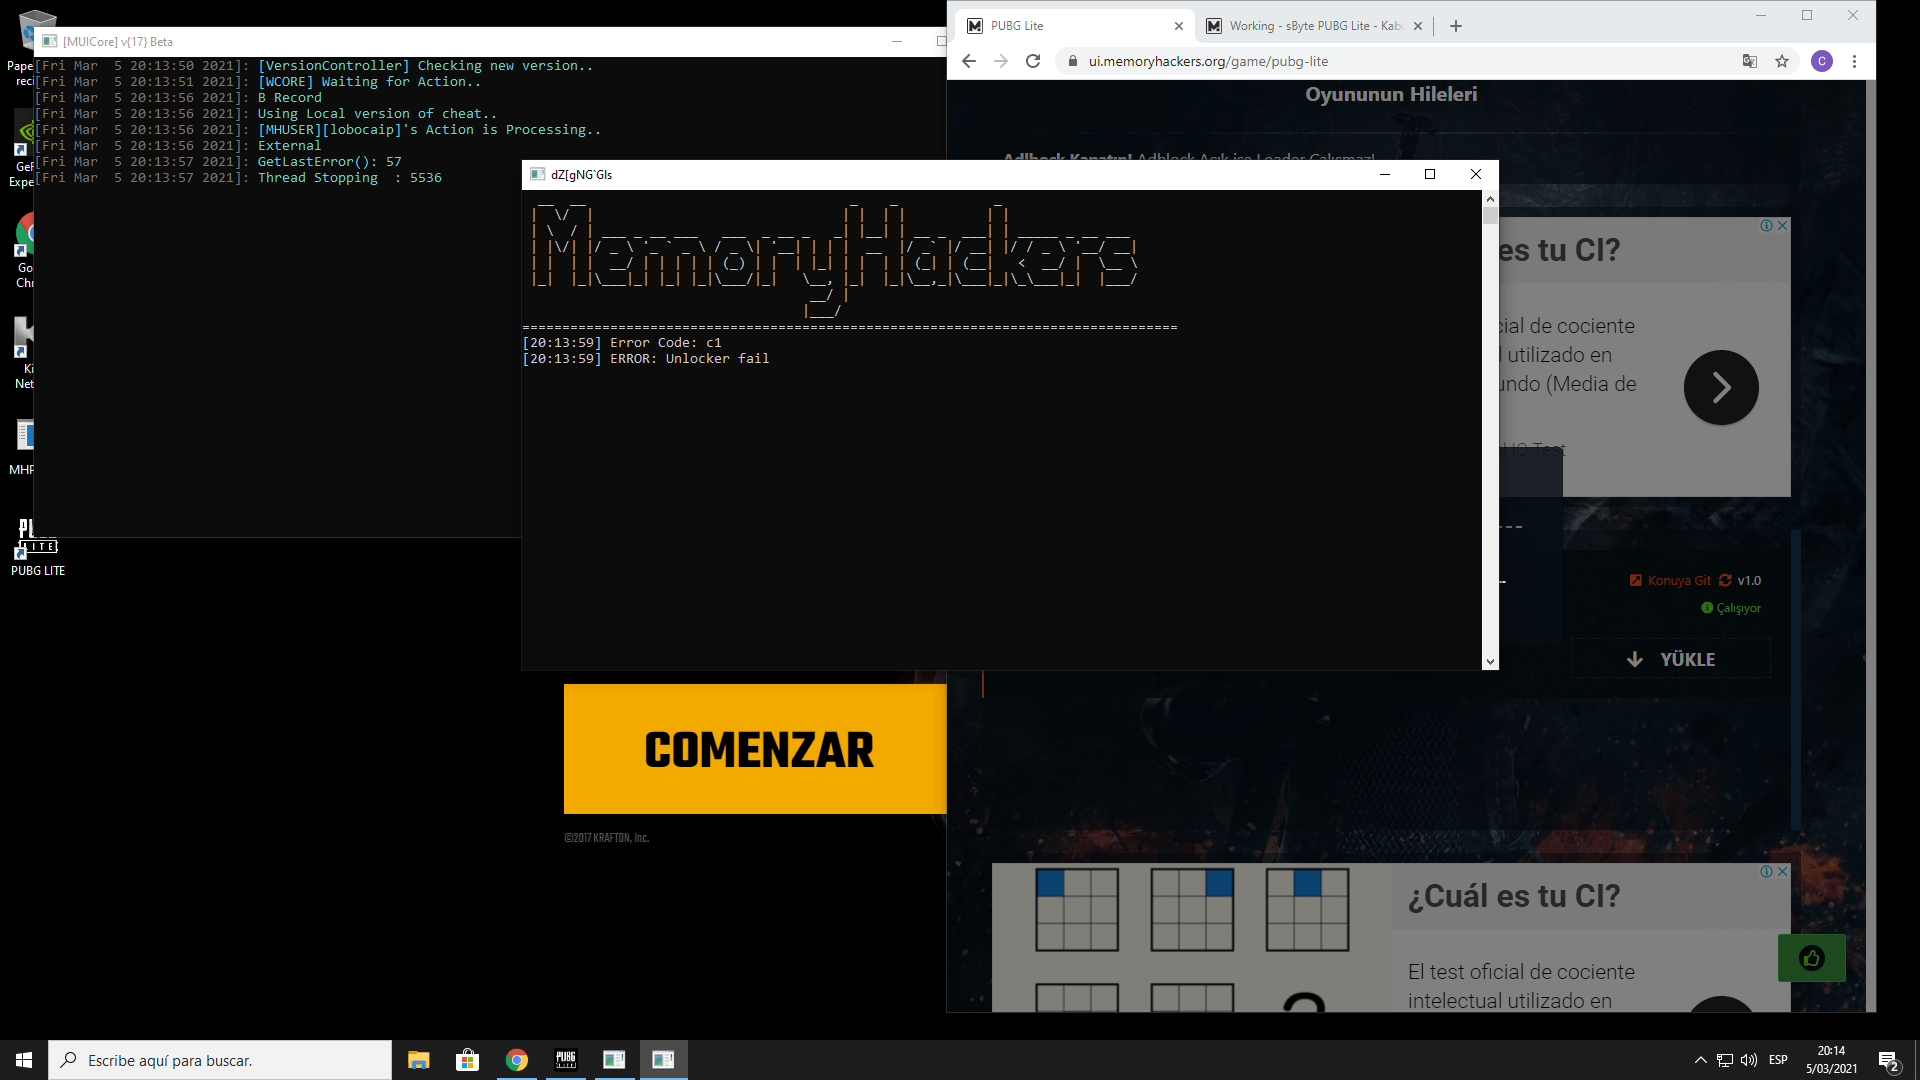
Task: Click the taskbar search box
Action: 220,1060
